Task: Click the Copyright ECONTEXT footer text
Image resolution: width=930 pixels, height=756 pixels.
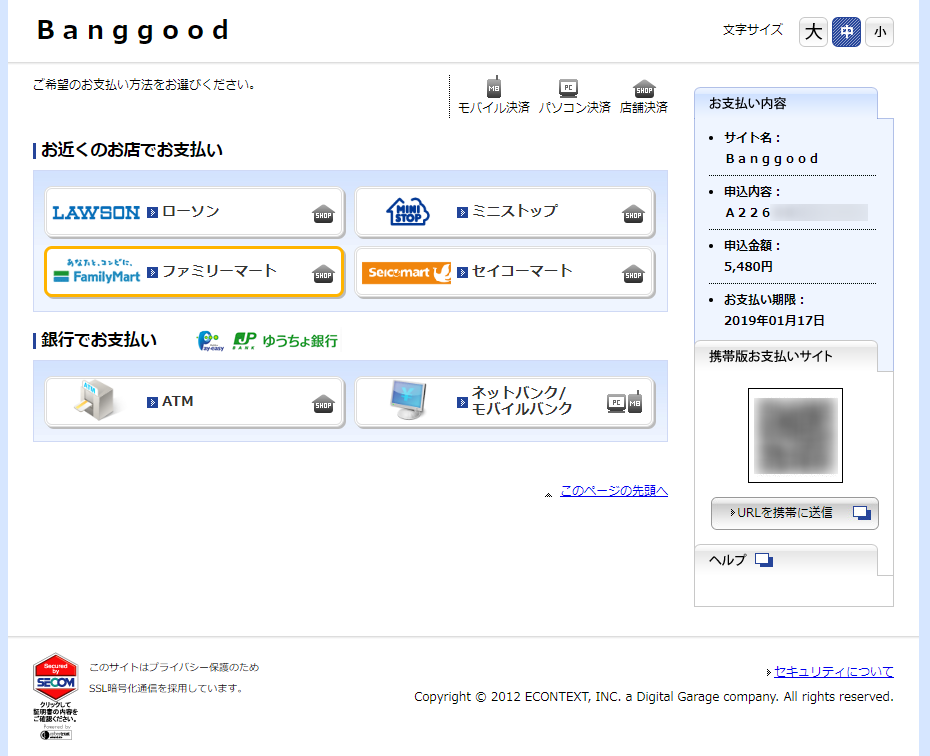Action: (x=654, y=697)
